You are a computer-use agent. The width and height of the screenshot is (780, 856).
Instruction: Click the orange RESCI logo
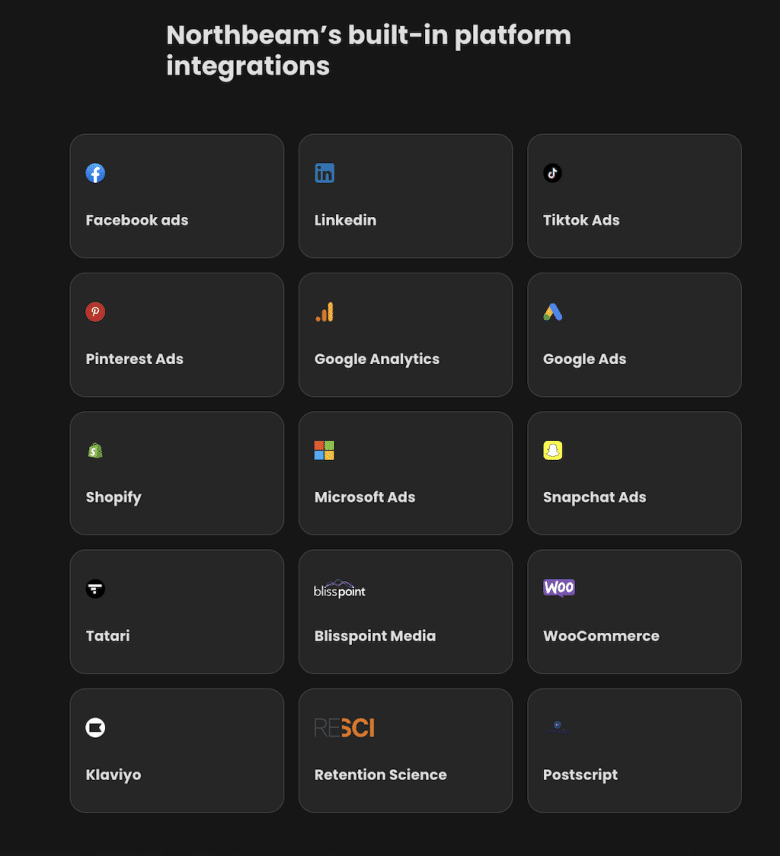[344, 727]
